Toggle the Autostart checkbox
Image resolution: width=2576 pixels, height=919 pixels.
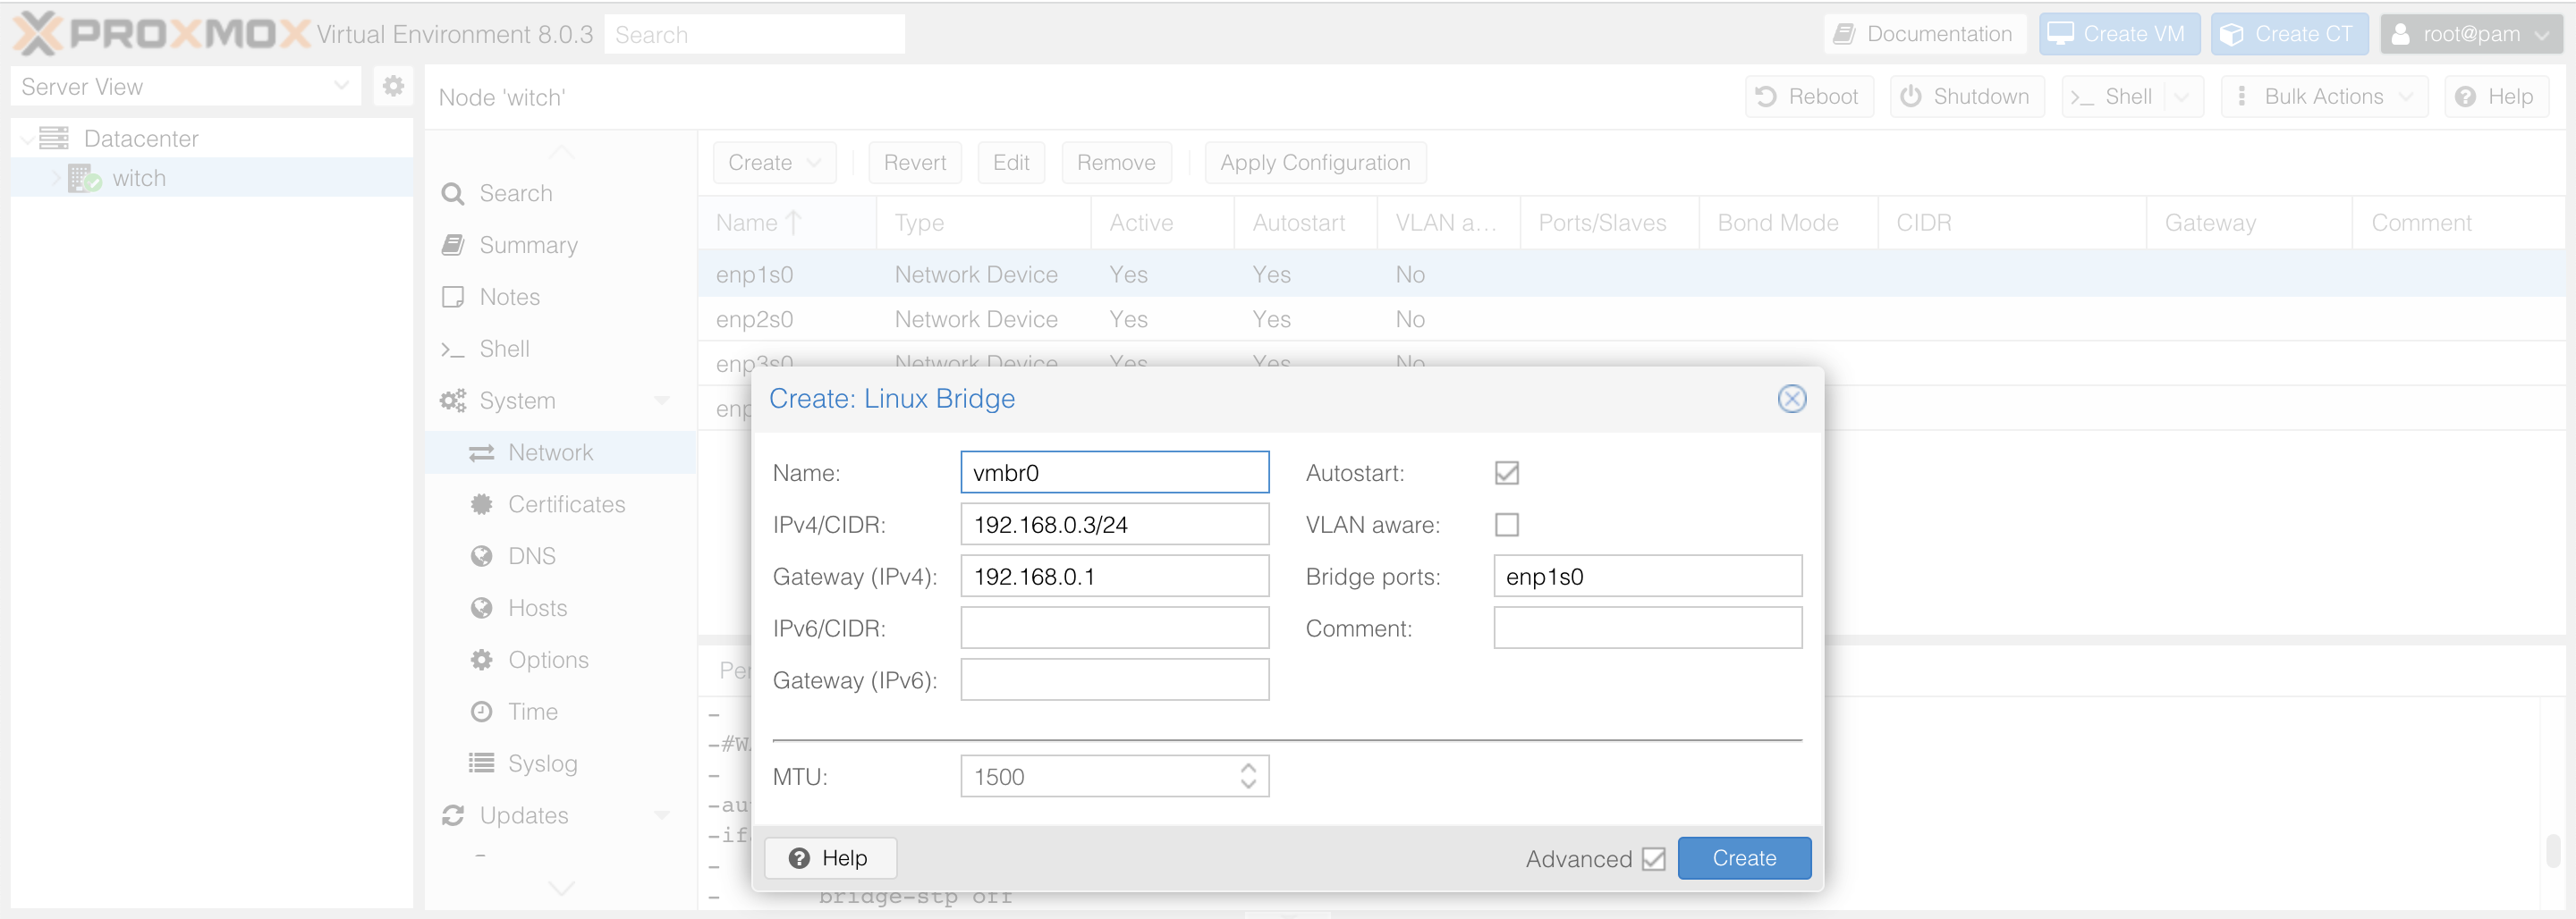pos(1506,473)
